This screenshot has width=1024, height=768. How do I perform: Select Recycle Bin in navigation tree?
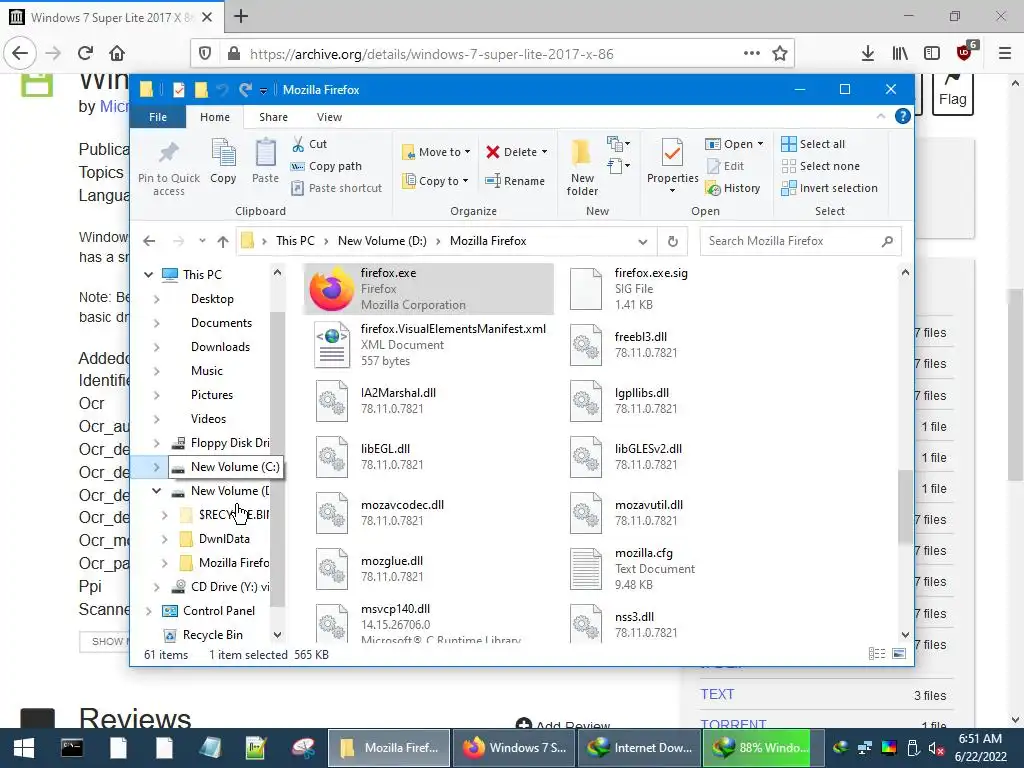212,635
